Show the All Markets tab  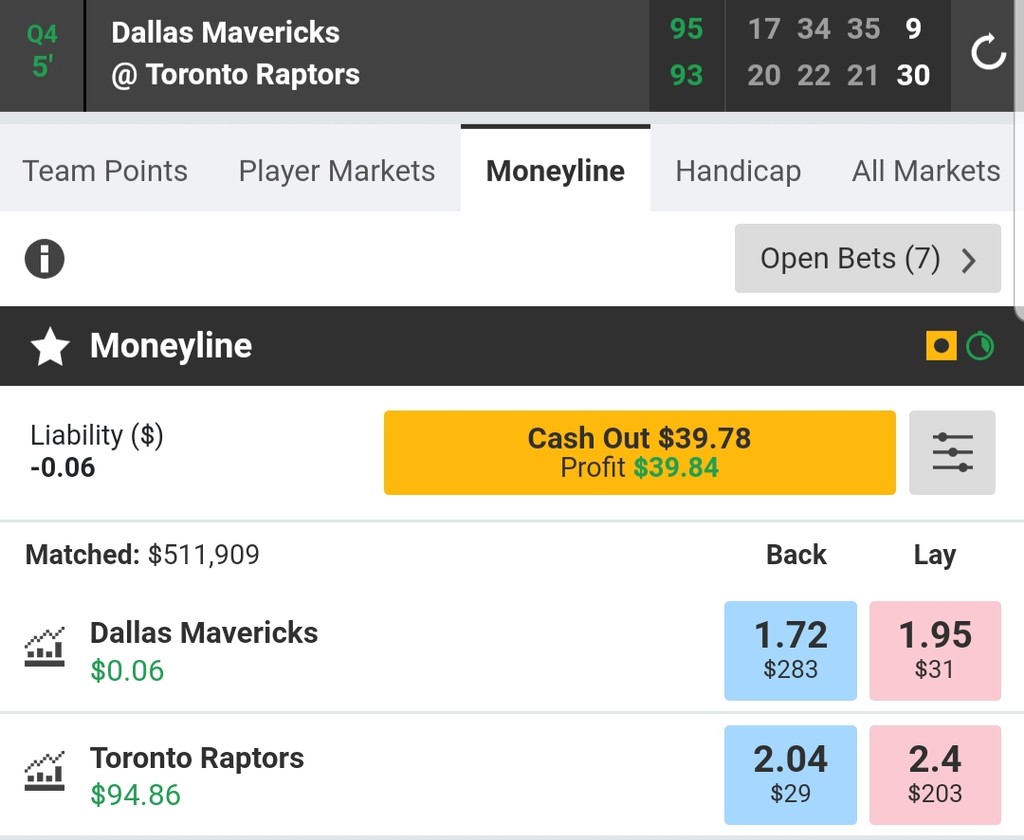pos(925,171)
